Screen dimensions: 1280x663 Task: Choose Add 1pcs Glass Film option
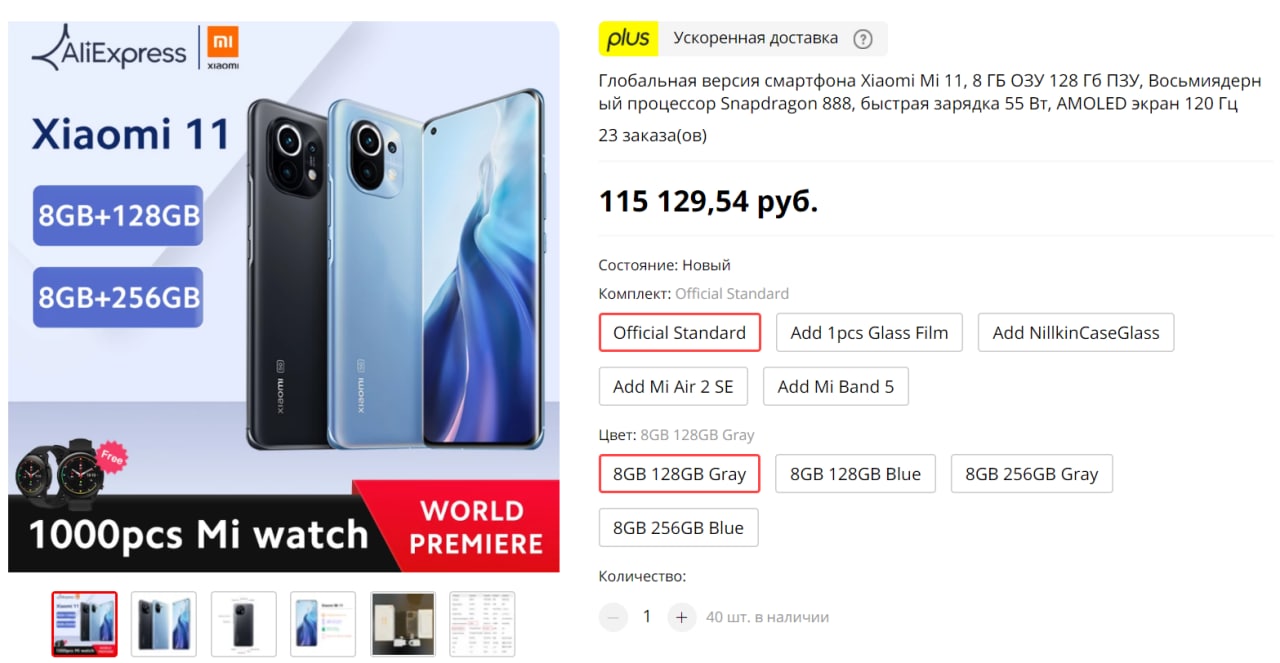click(869, 333)
